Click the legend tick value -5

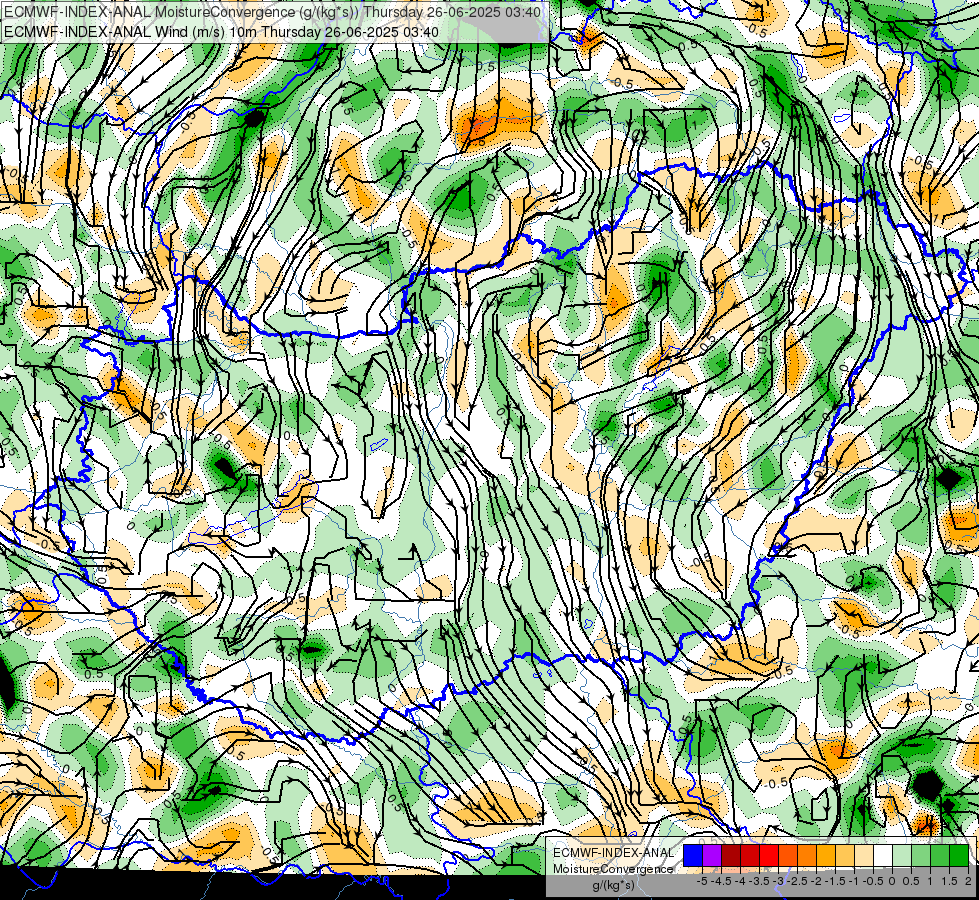(702, 881)
